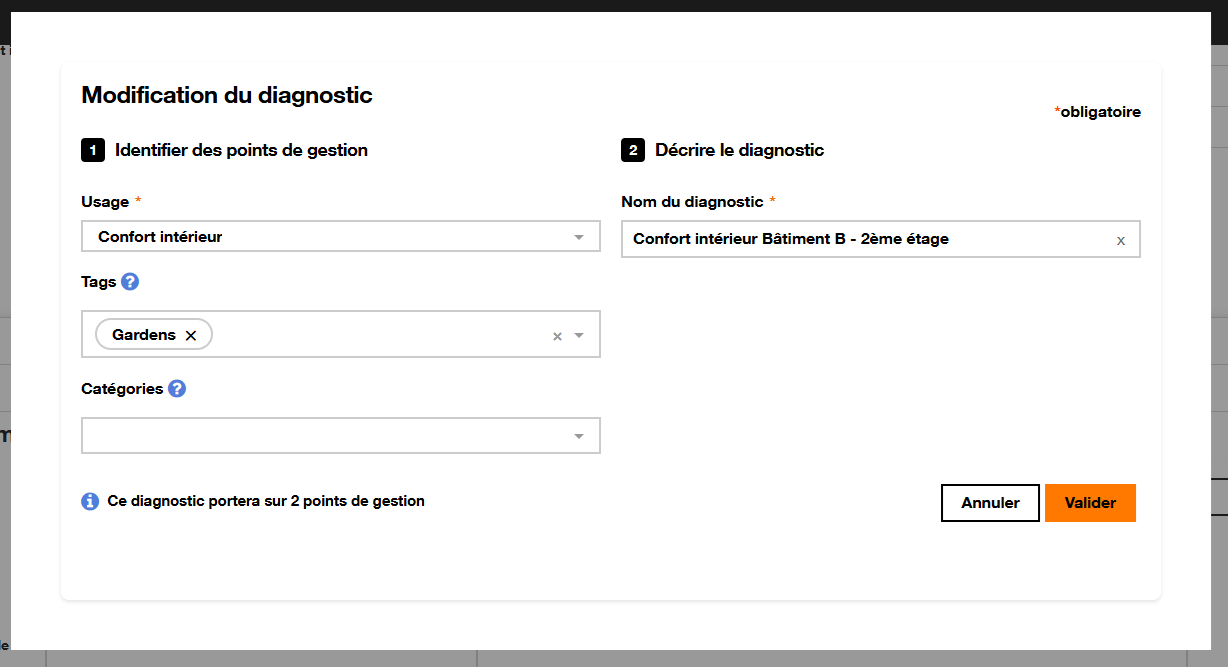Image resolution: width=1228 pixels, height=667 pixels.
Task: Select the Gardens tag chip
Action: [x=145, y=334]
